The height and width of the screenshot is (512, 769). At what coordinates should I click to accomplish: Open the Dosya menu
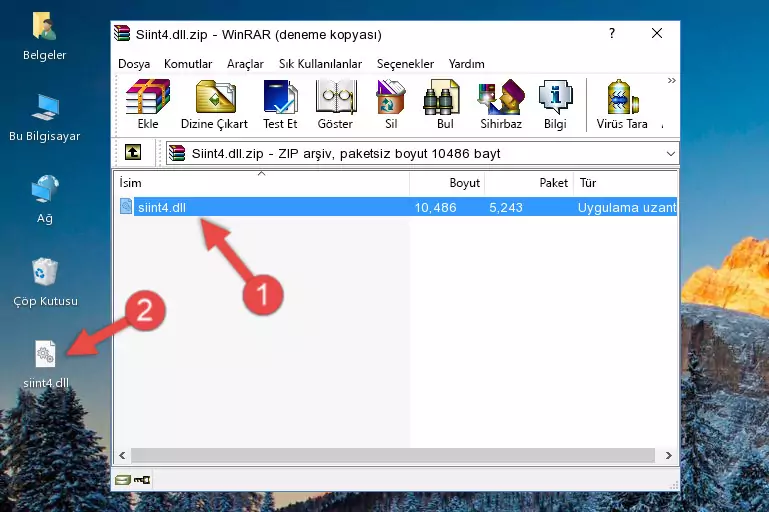click(134, 64)
